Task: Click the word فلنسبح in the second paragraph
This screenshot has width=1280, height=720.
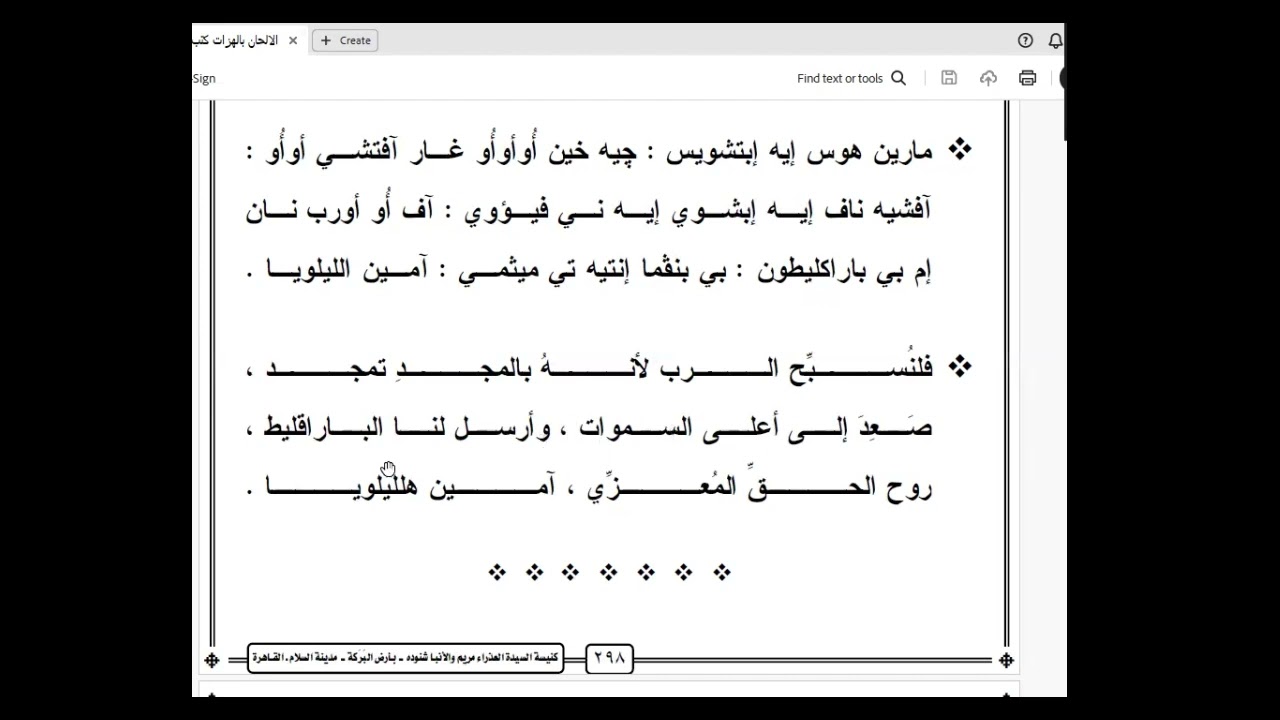Action: click(x=861, y=368)
